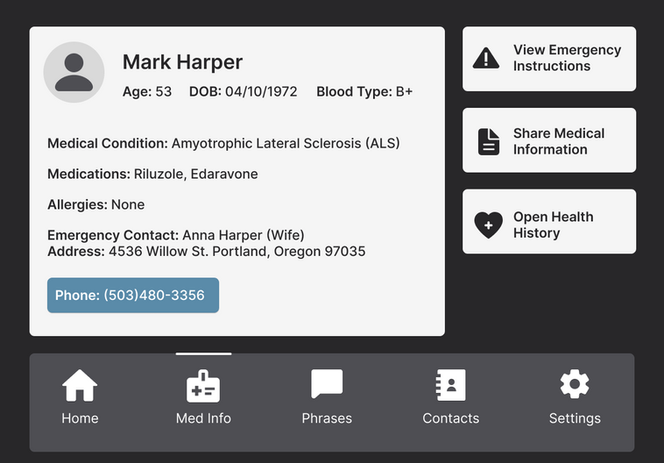Select the Med Info tab label
The image size is (664, 463).
click(203, 418)
